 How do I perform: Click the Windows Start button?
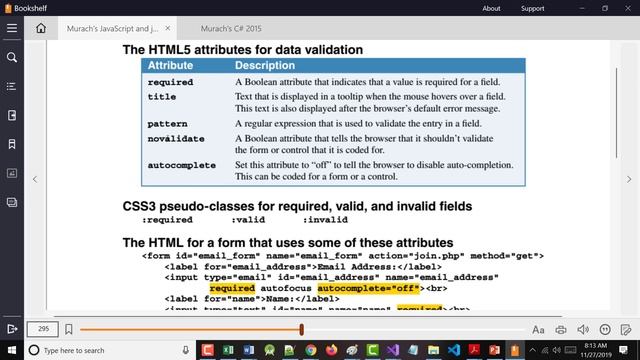click(12, 350)
